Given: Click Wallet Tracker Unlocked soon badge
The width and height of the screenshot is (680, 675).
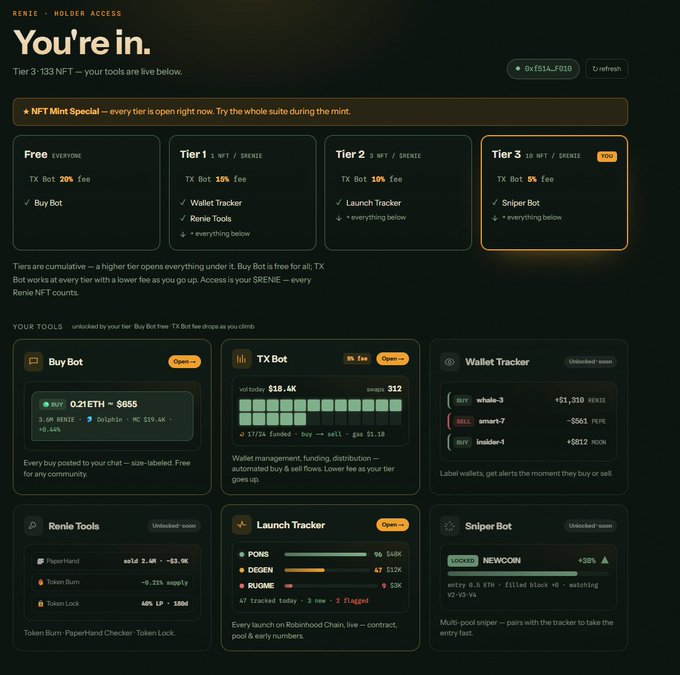Looking at the screenshot, I should click(590, 361).
